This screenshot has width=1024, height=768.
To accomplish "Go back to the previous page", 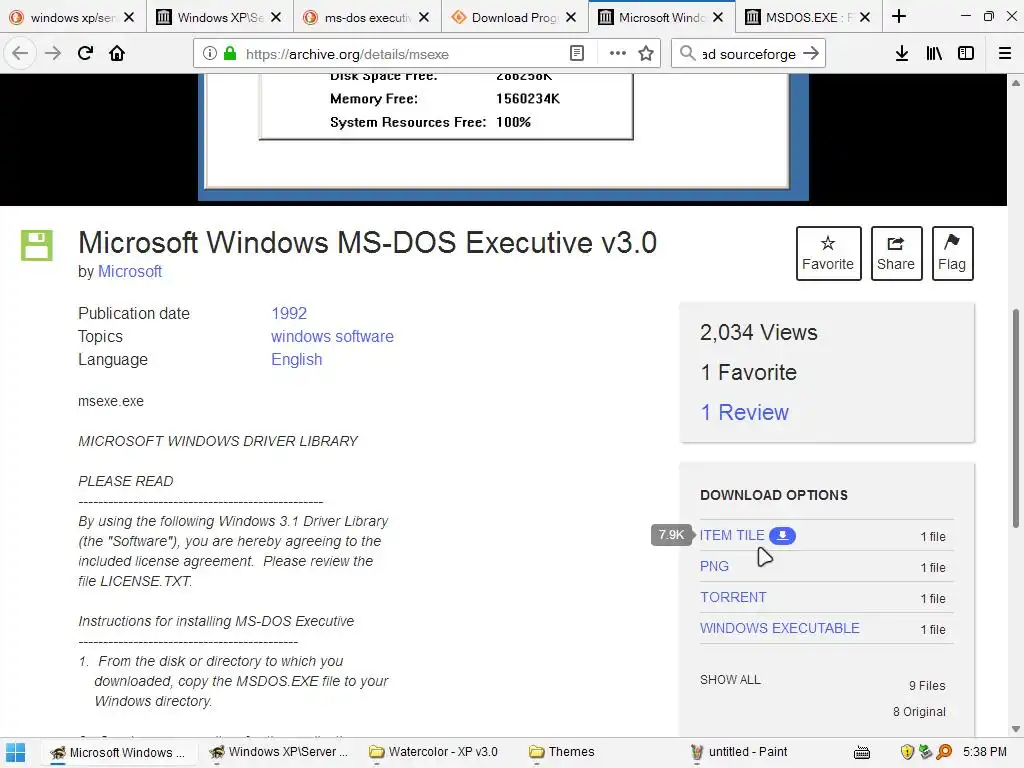I will pyautogui.click(x=20, y=54).
